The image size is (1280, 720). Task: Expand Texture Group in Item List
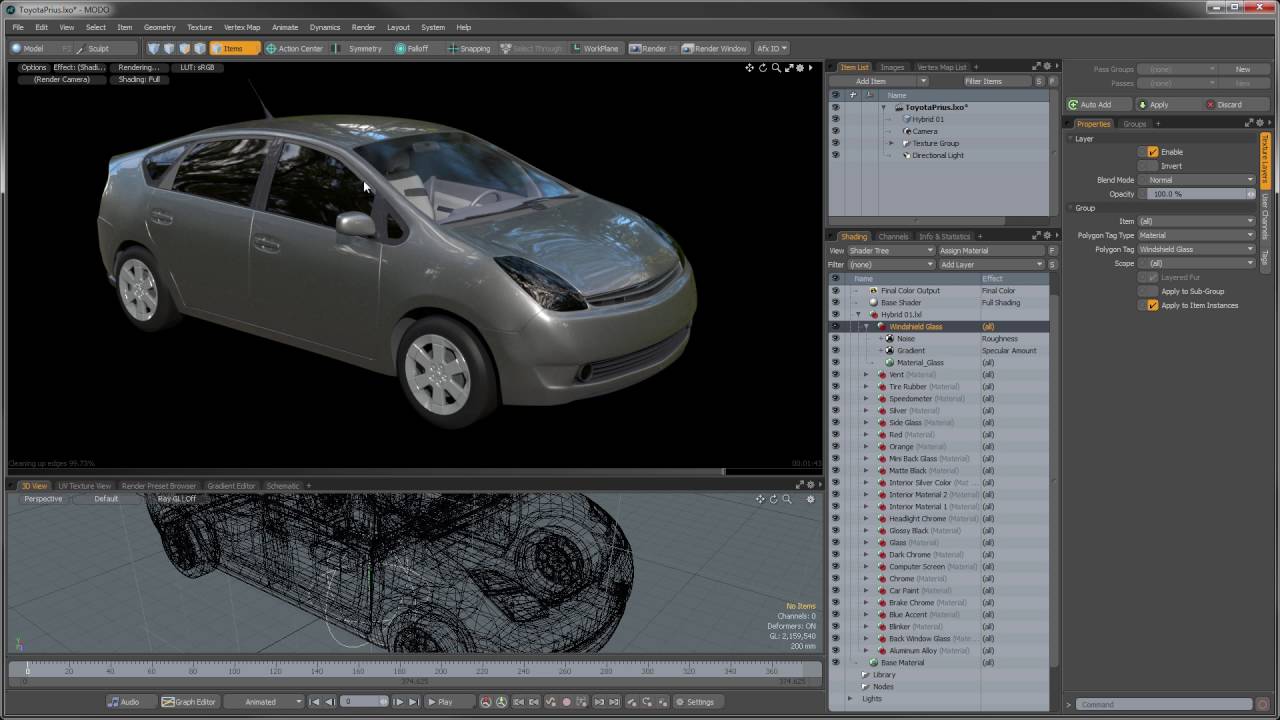tap(891, 143)
